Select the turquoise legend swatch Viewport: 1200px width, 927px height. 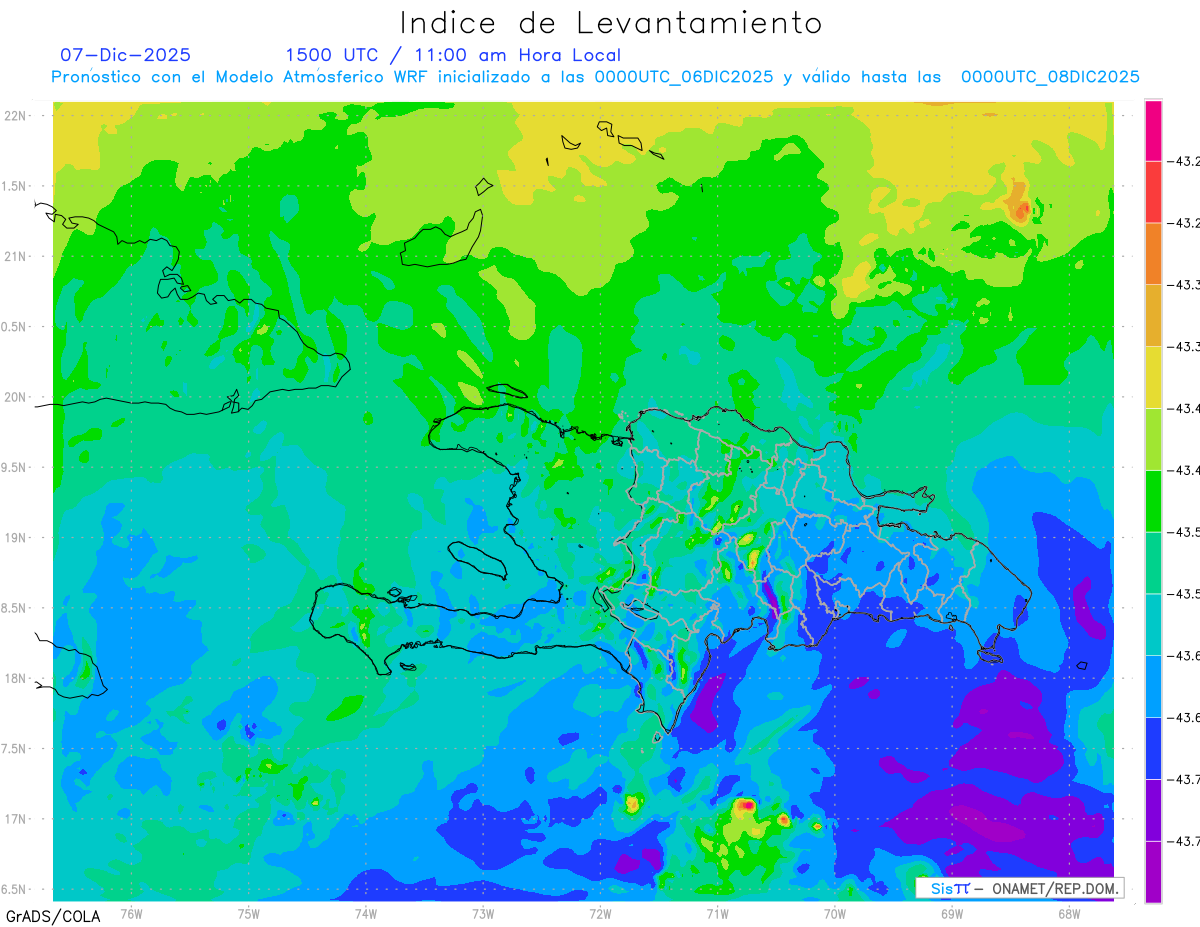[1153, 624]
